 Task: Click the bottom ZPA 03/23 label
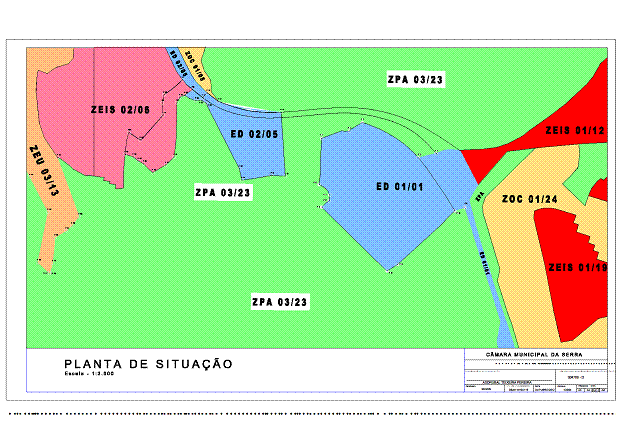pyautogui.click(x=280, y=301)
